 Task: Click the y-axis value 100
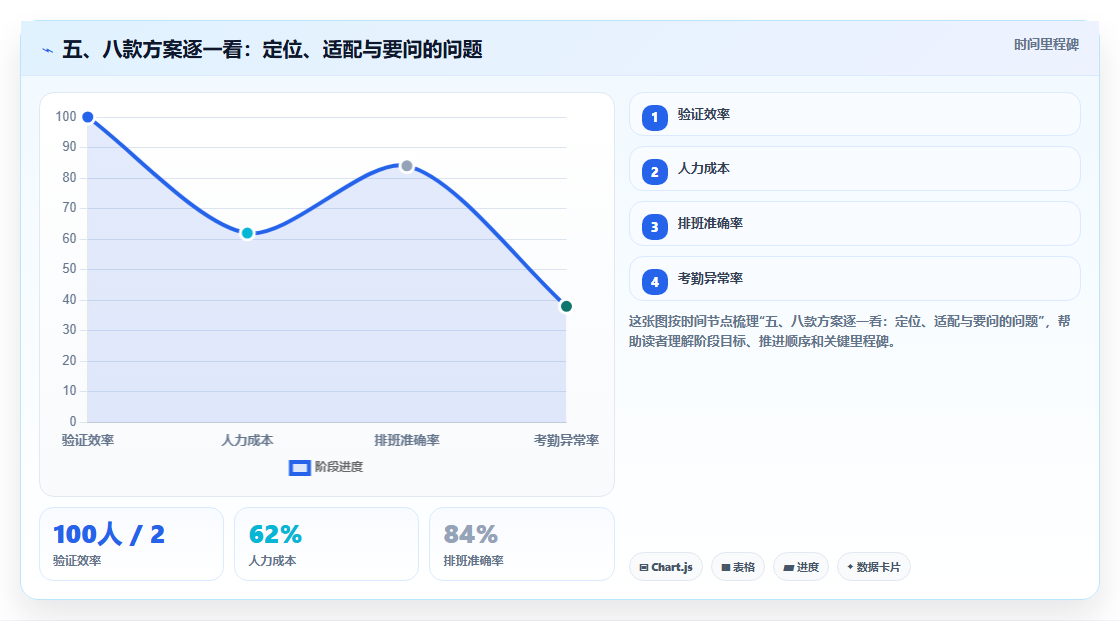pyautogui.click(x=66, y=116)
